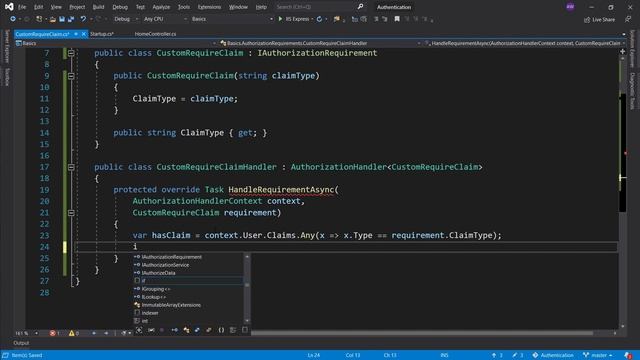Save the current file with Save icon
640x360 pixels.
pos(62,19)
